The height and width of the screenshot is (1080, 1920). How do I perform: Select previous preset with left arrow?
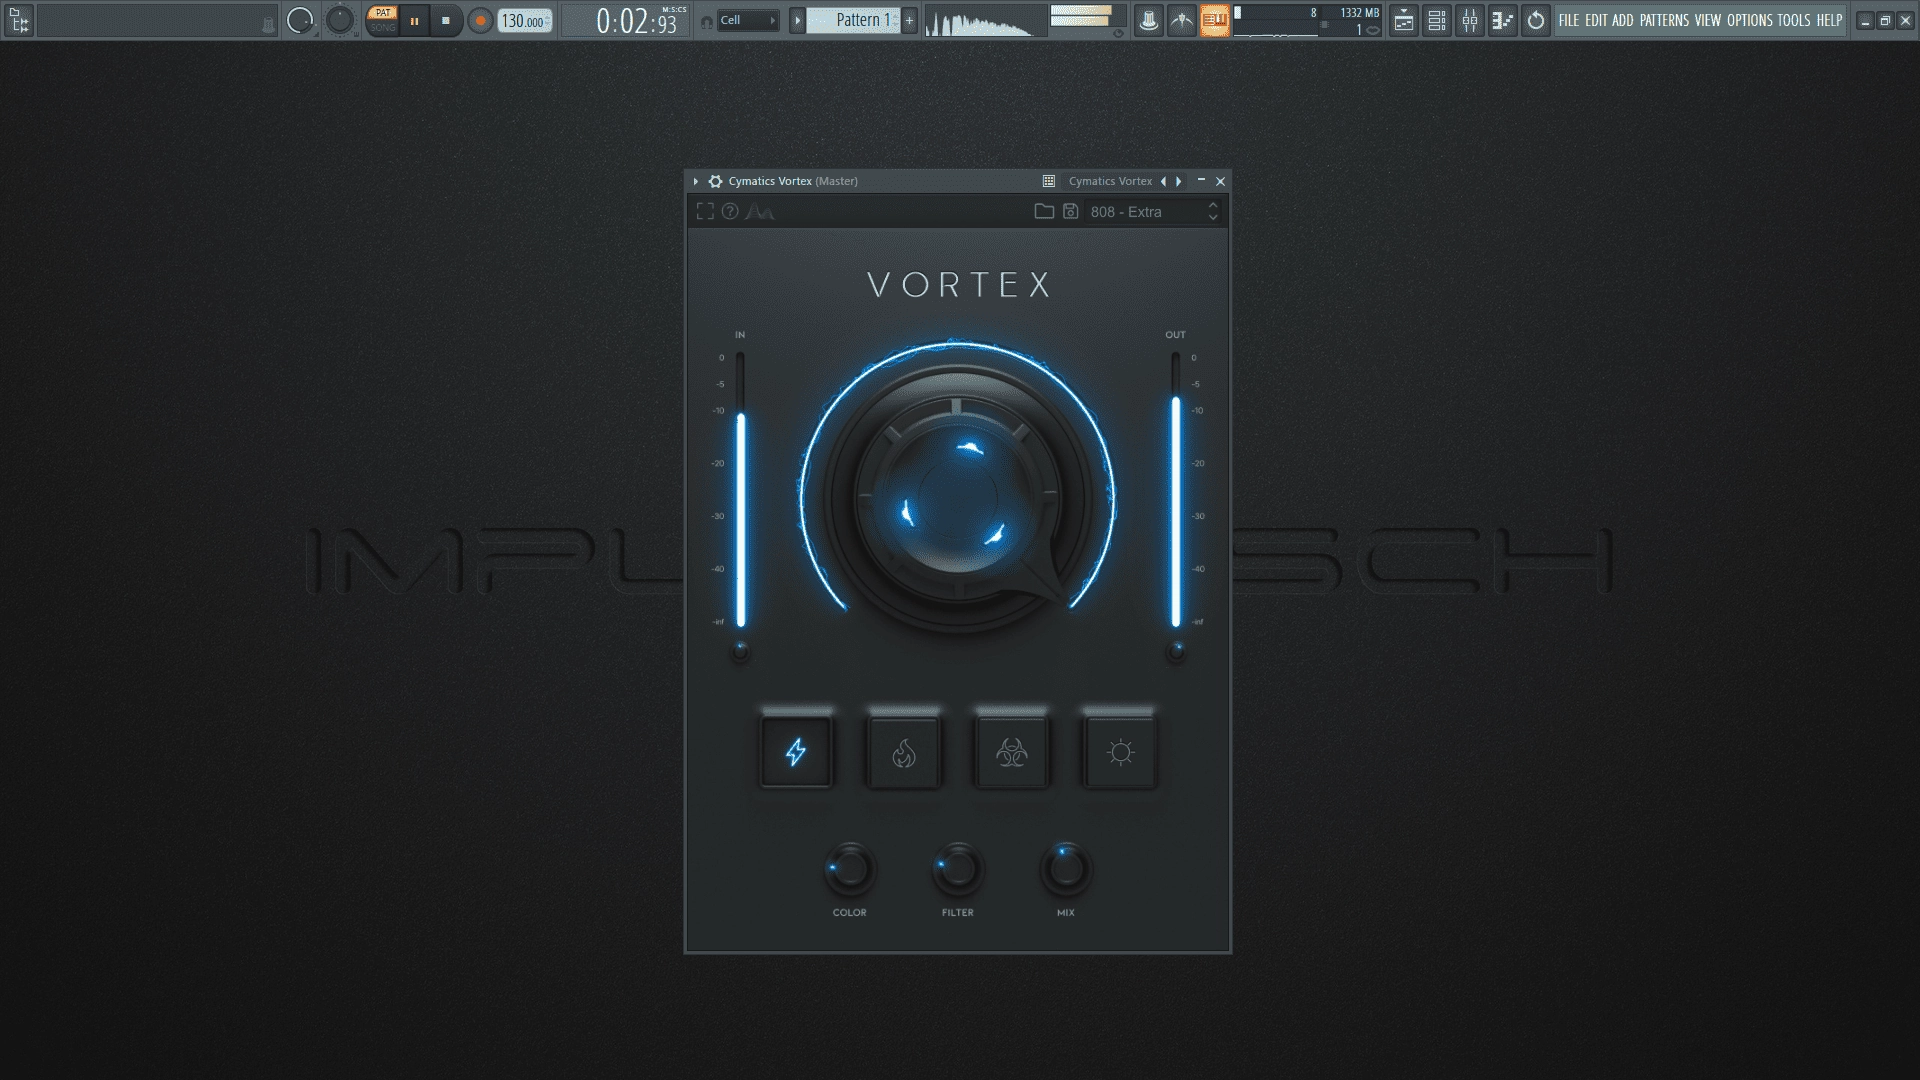[1163, 181]
